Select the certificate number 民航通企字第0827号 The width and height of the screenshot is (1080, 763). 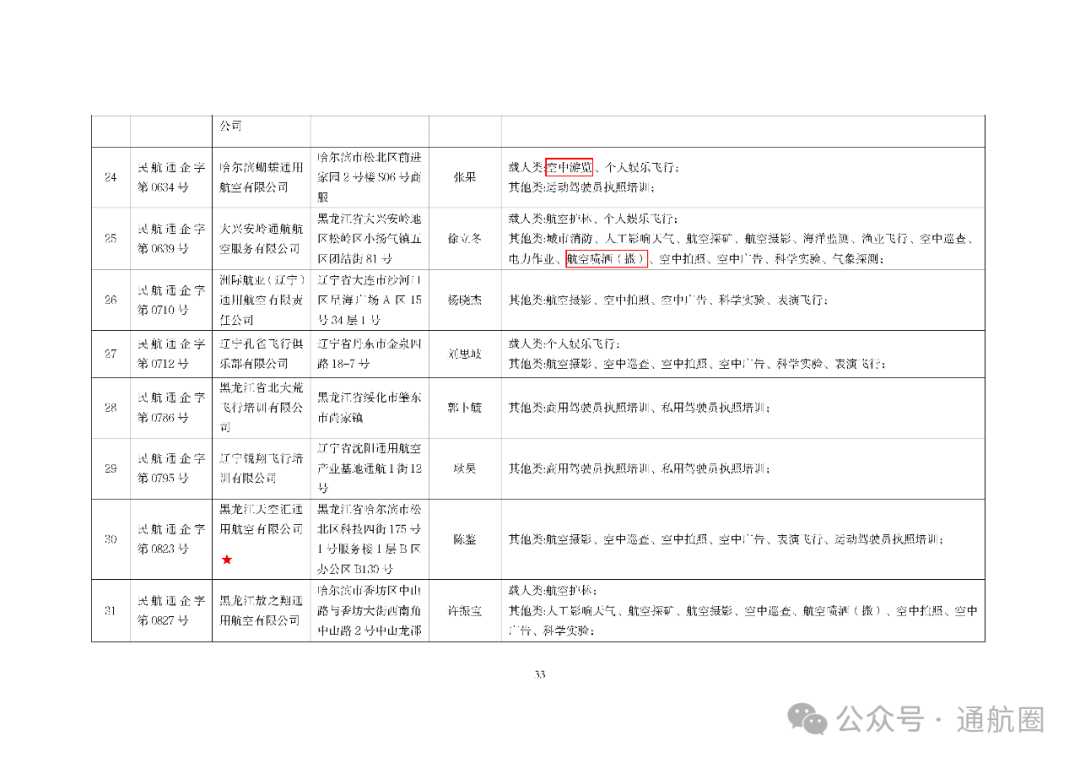(x=170, y=611)
